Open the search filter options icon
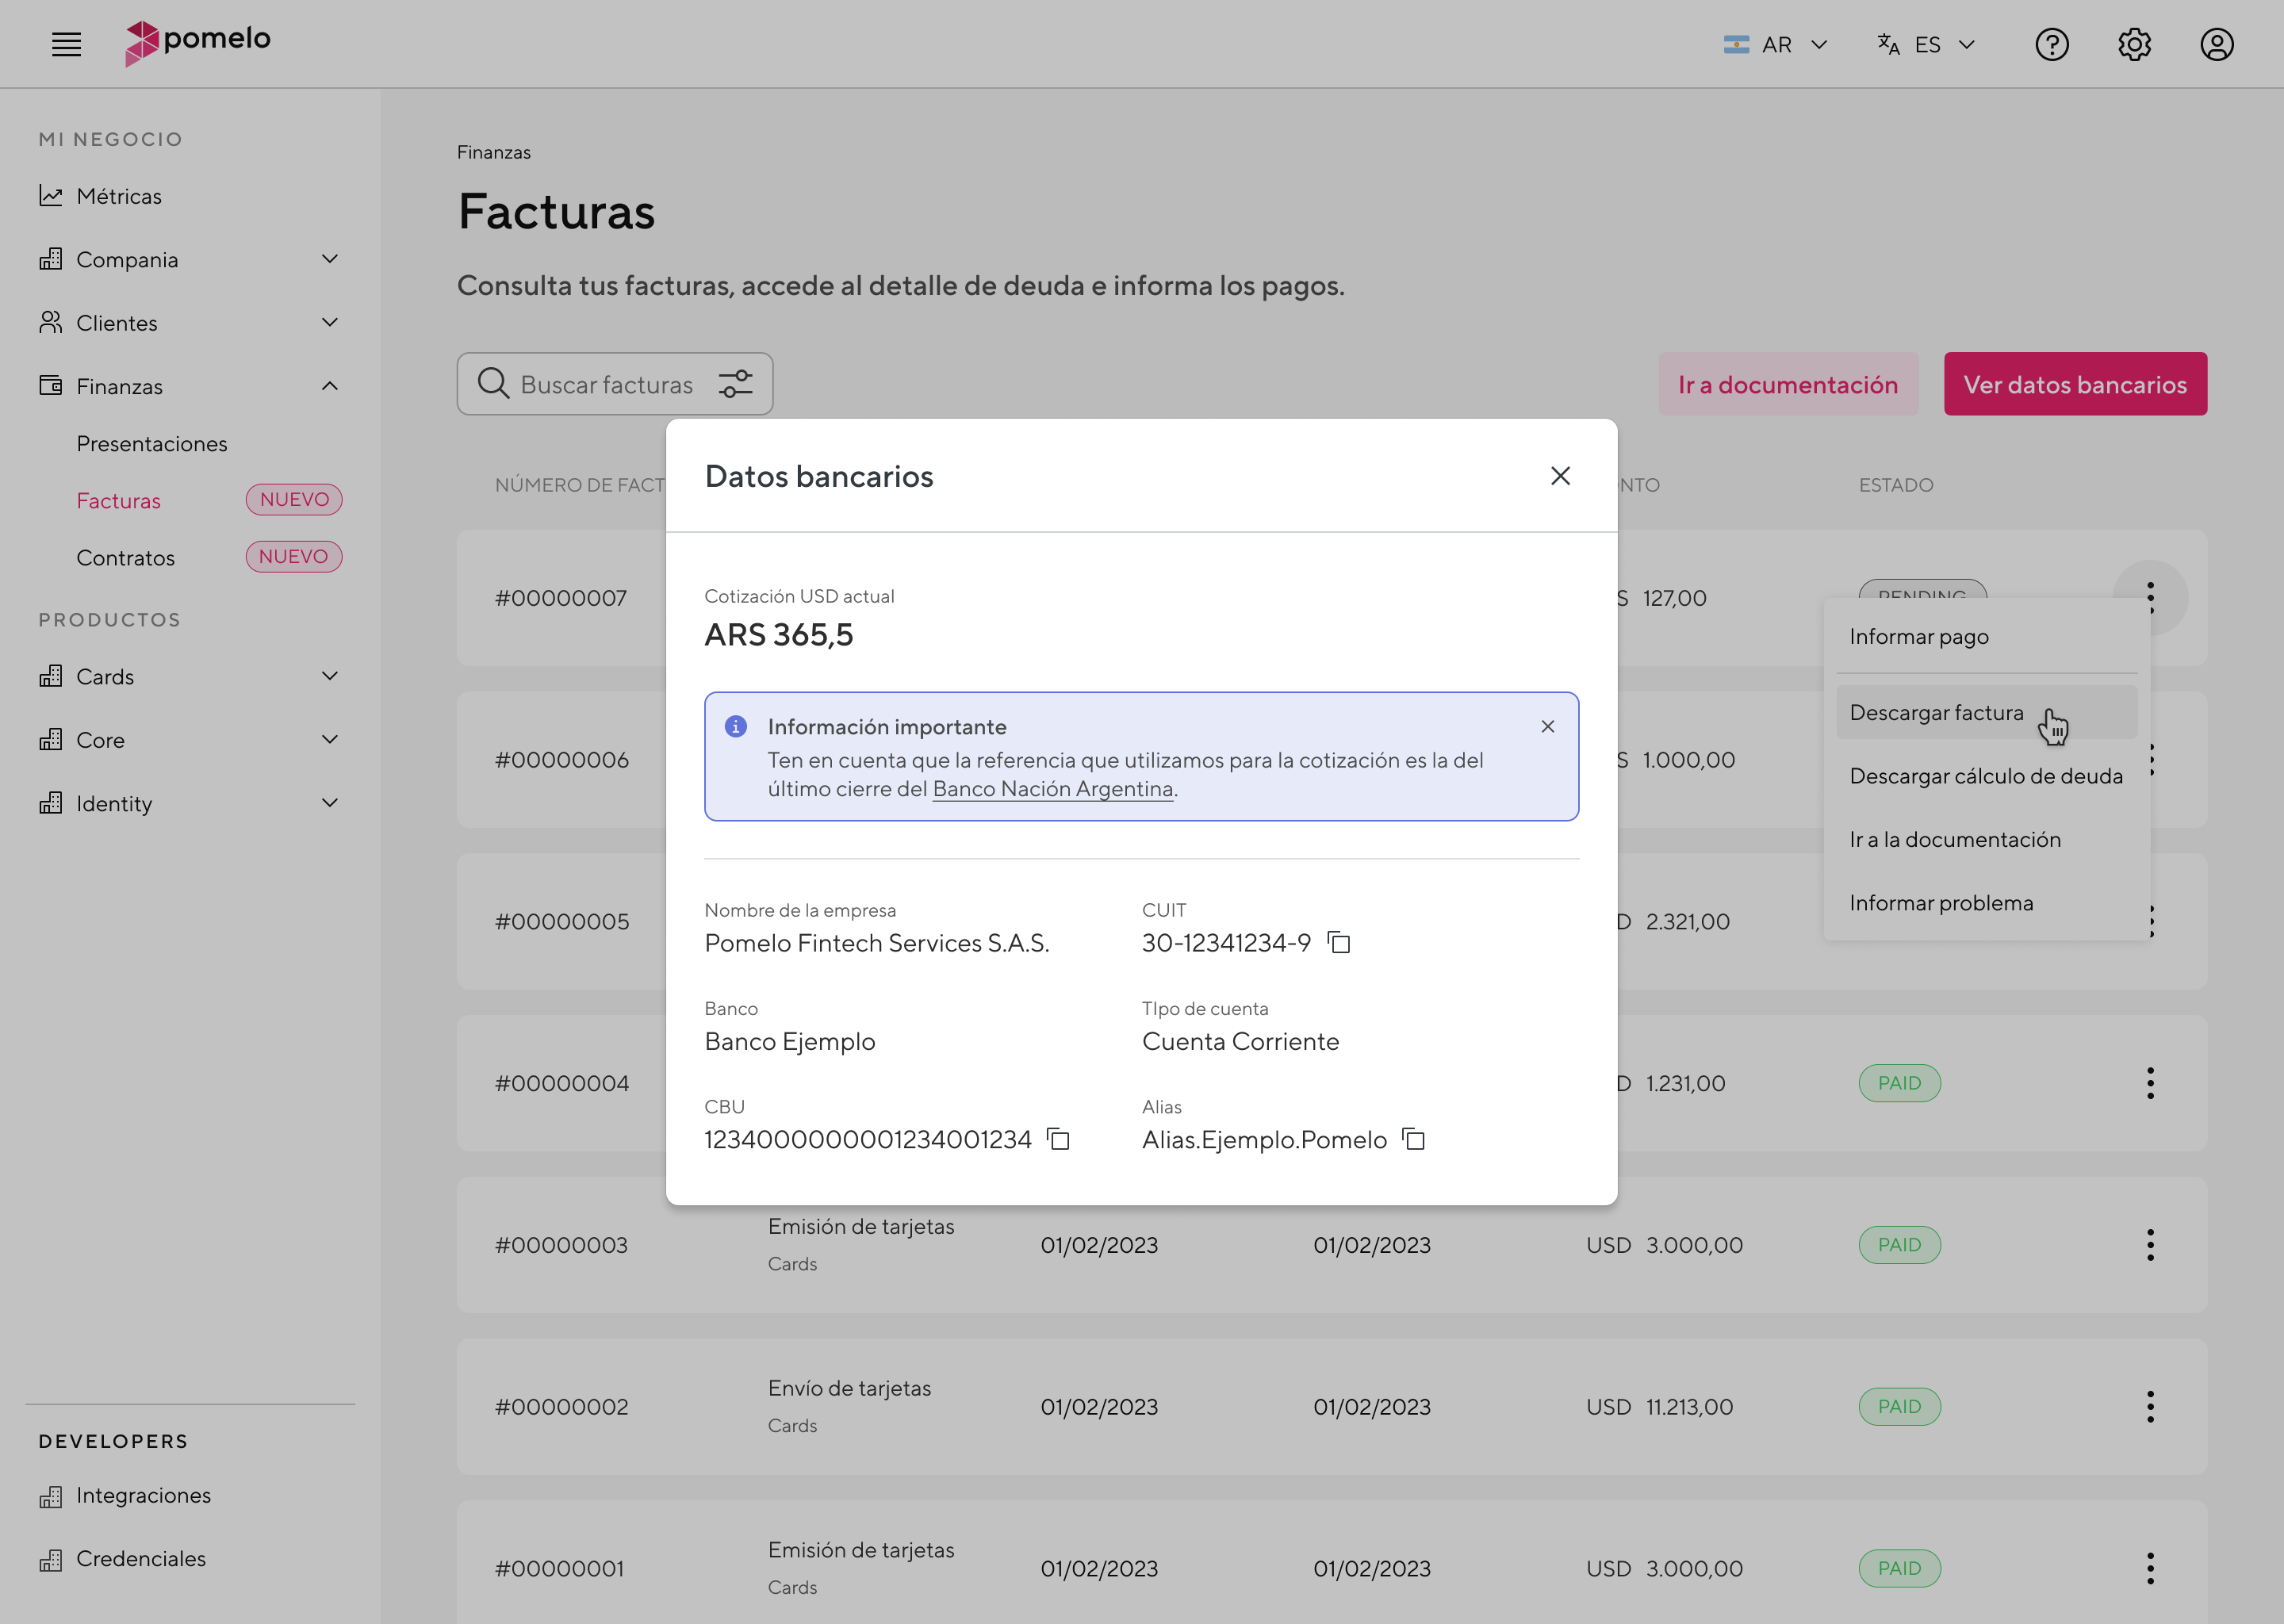This screenshot has width=2284, height=1624. 736,384
